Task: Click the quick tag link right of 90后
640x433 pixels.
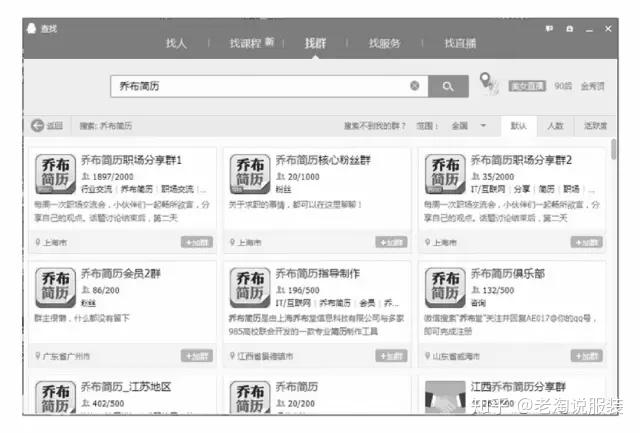Action: tap(592, 86)
